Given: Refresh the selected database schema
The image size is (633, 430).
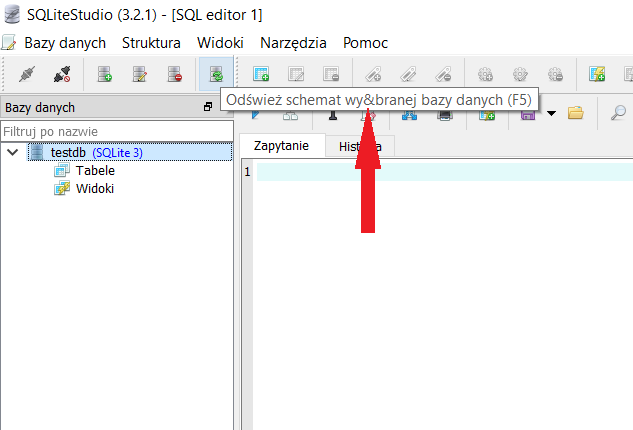Looking at the screenshot, I should click(216, 74).
